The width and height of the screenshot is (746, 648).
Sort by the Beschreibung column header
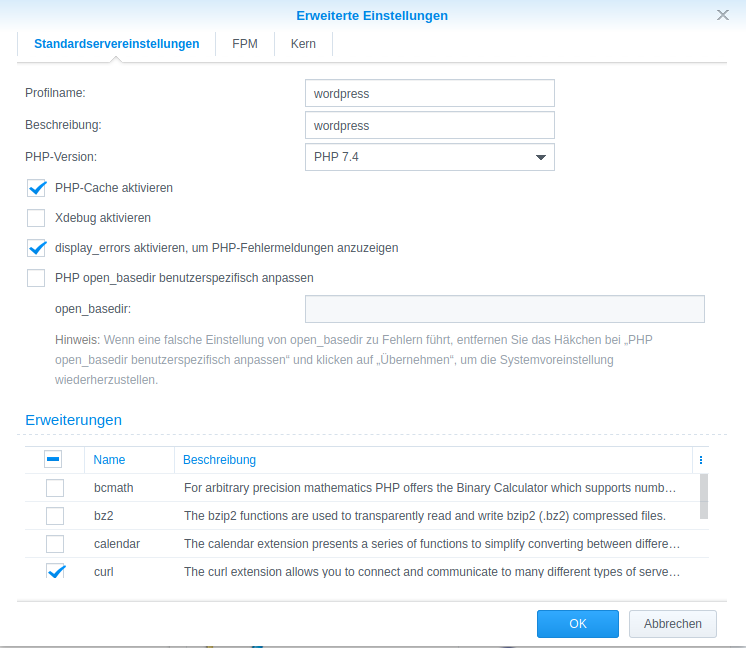[433, 460]
